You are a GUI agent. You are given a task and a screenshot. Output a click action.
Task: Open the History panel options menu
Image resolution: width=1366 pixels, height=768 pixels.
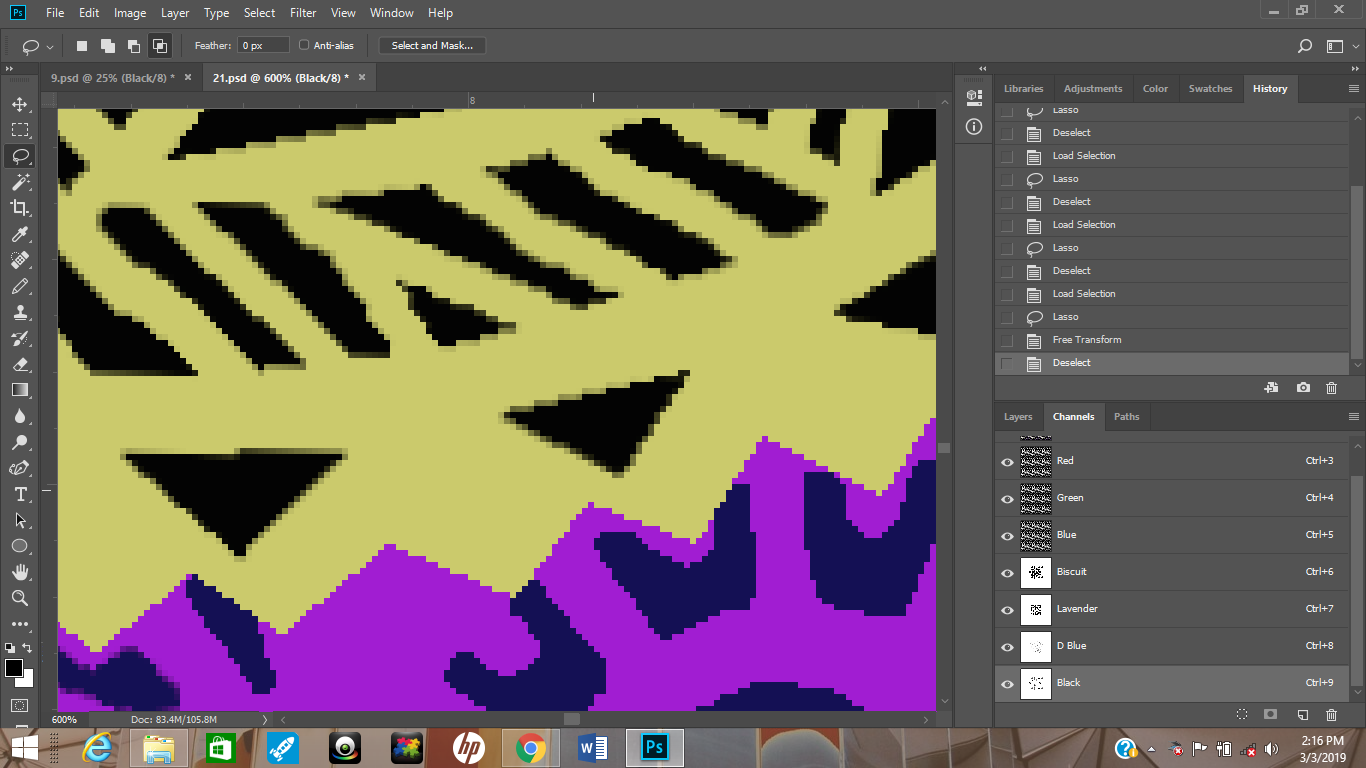click(x=1354, y=89)
